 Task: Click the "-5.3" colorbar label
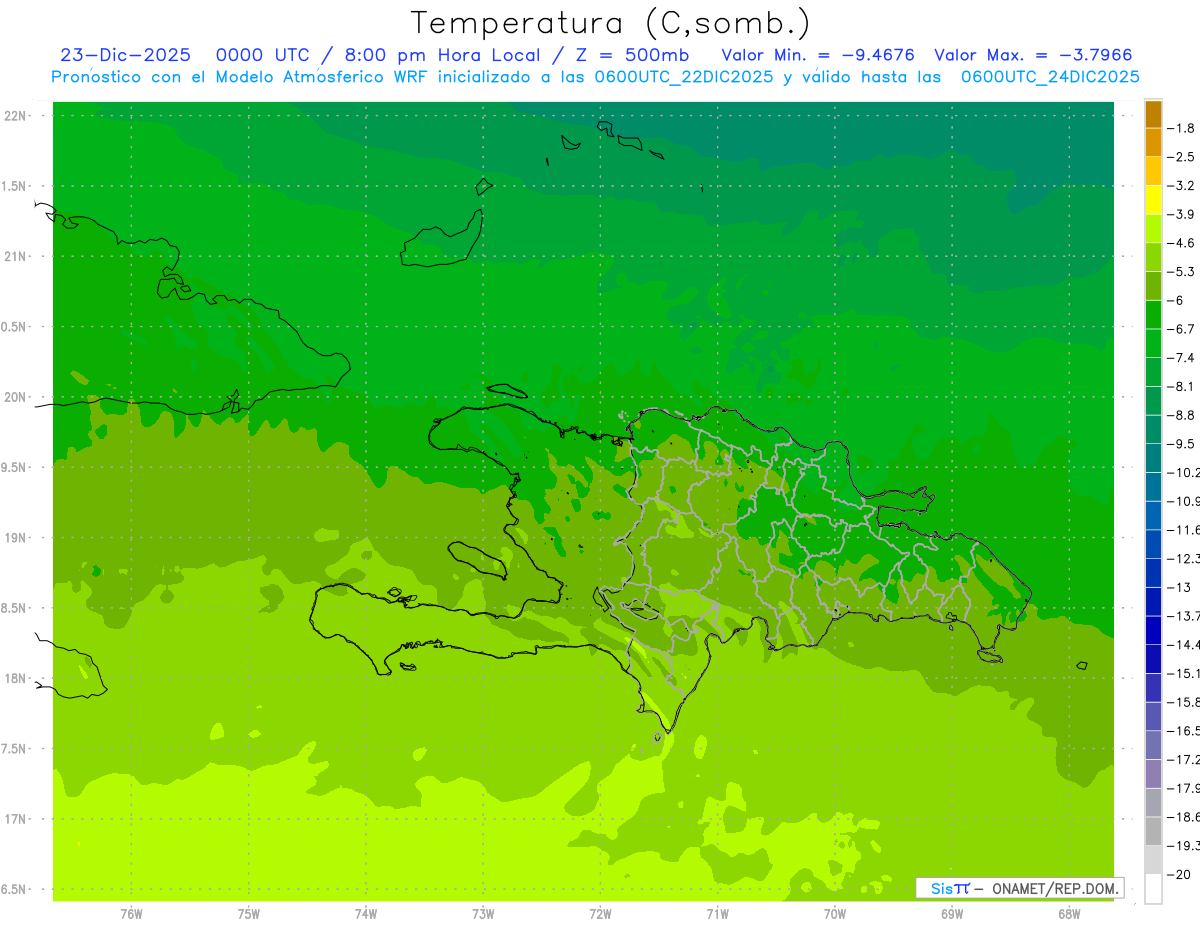click(1181, 271)
